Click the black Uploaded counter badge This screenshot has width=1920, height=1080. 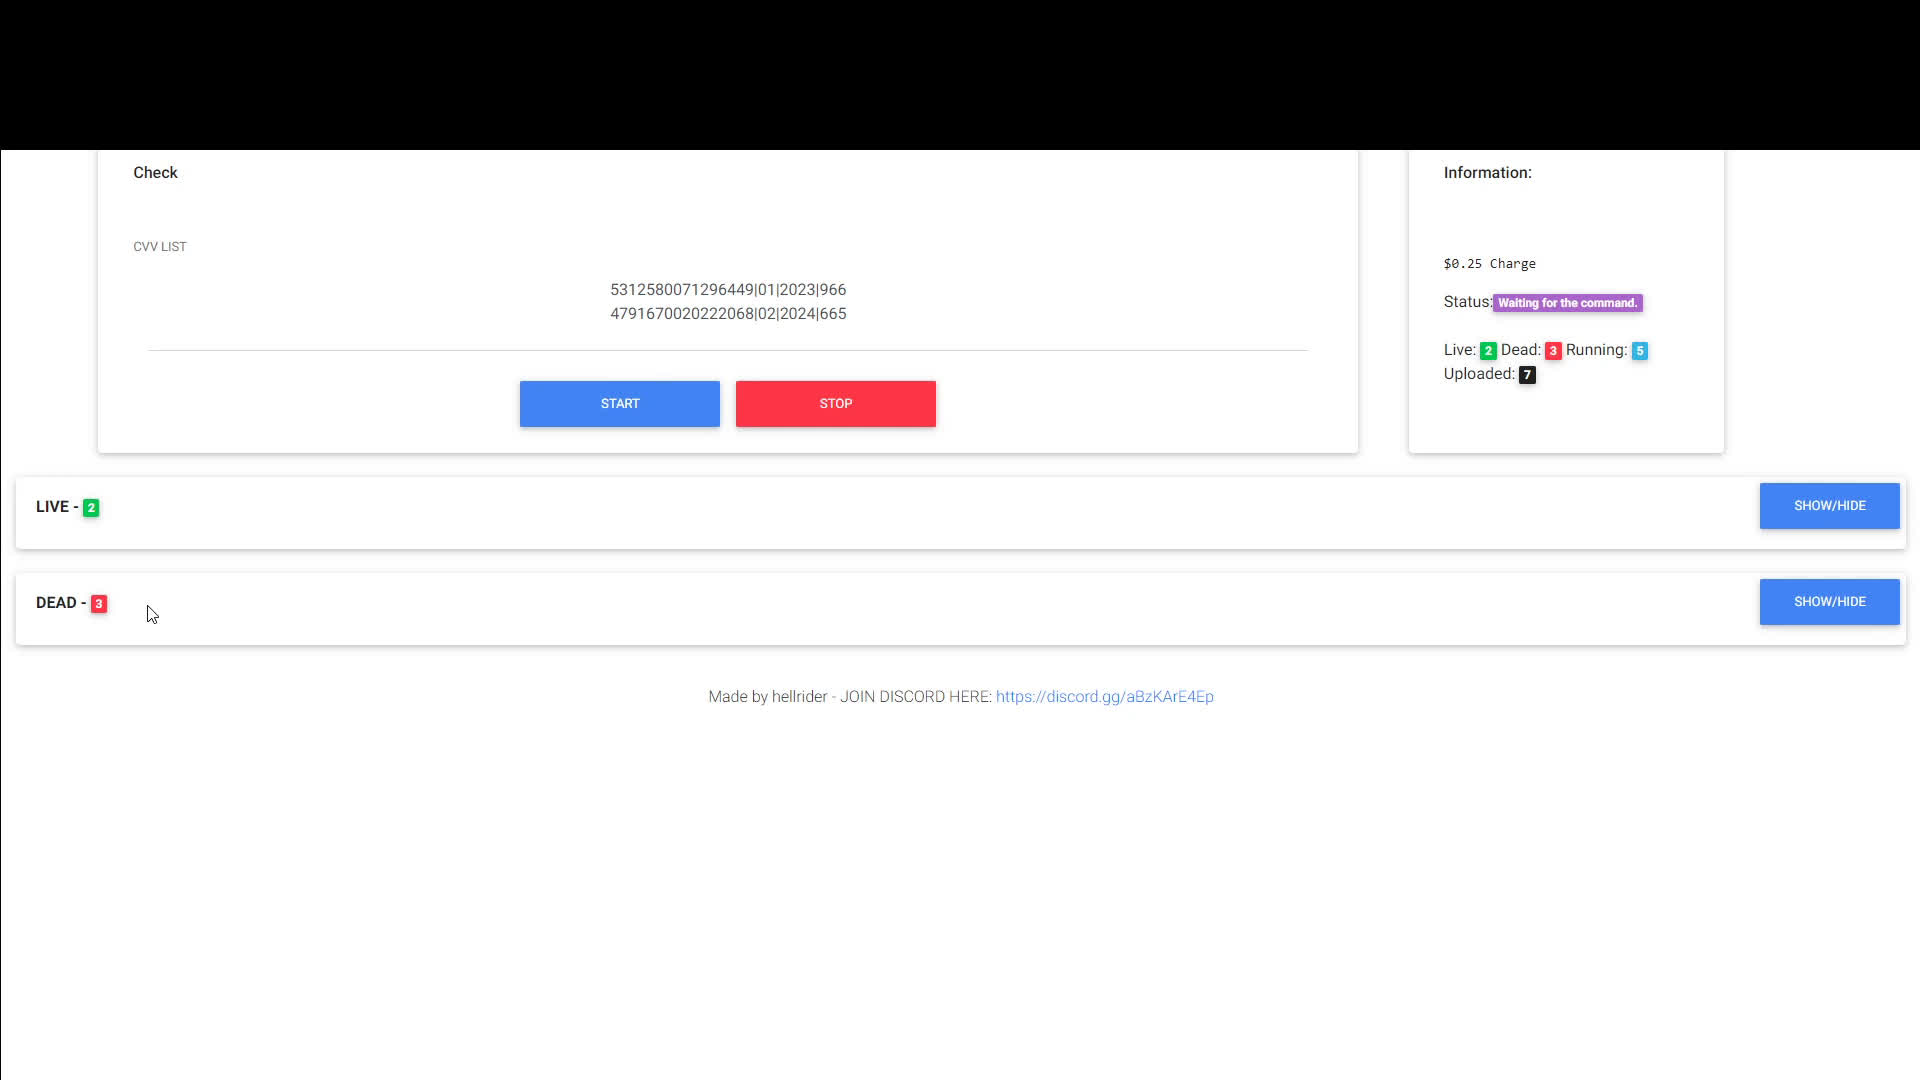pos(1527,374)
